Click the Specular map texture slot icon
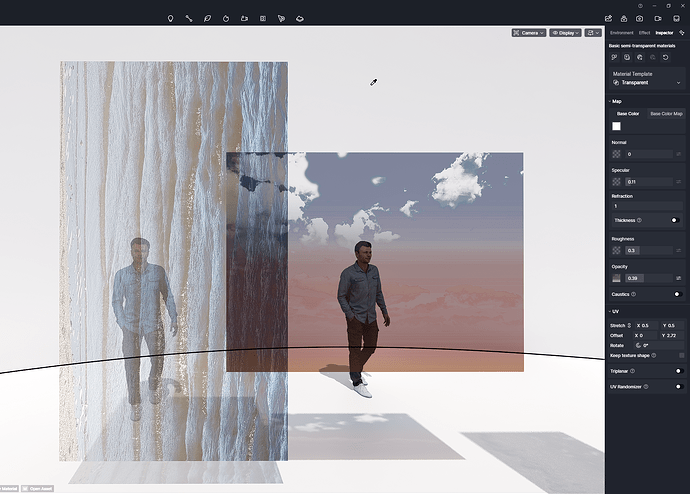Screen dimensions: 690x494 tap(616, 182)
